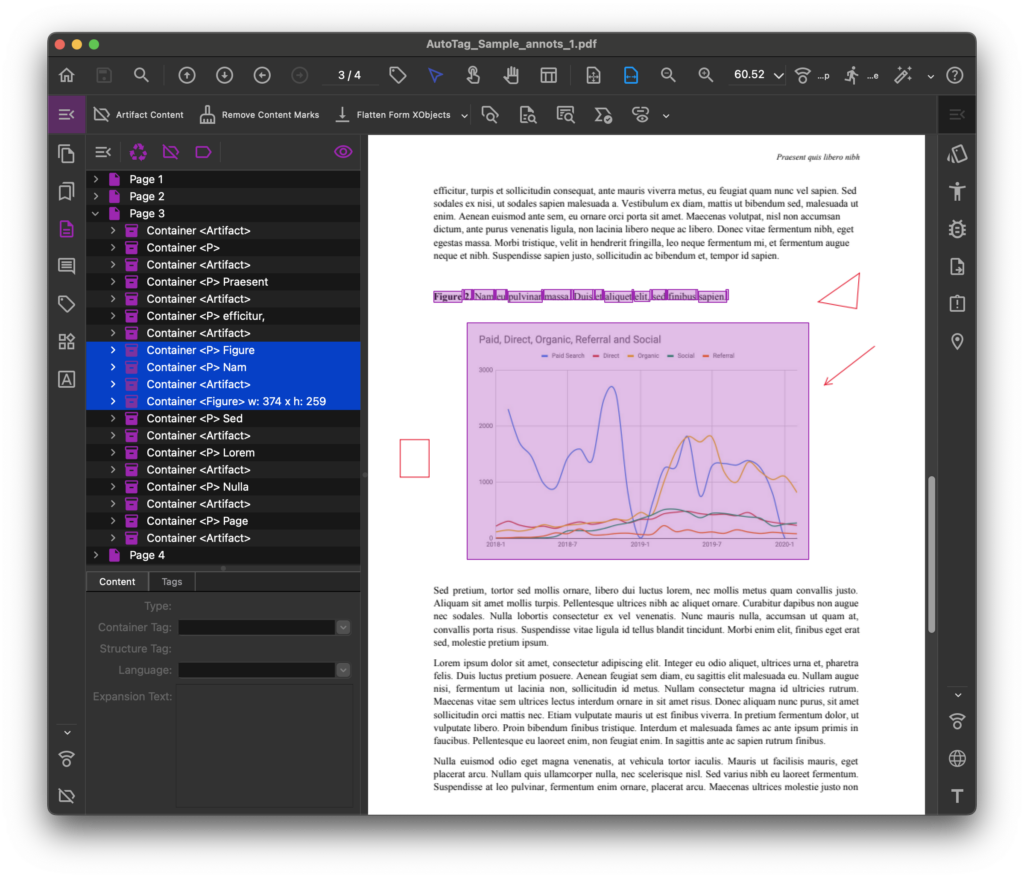Expand the Page 4 tree node

point(96,555)
